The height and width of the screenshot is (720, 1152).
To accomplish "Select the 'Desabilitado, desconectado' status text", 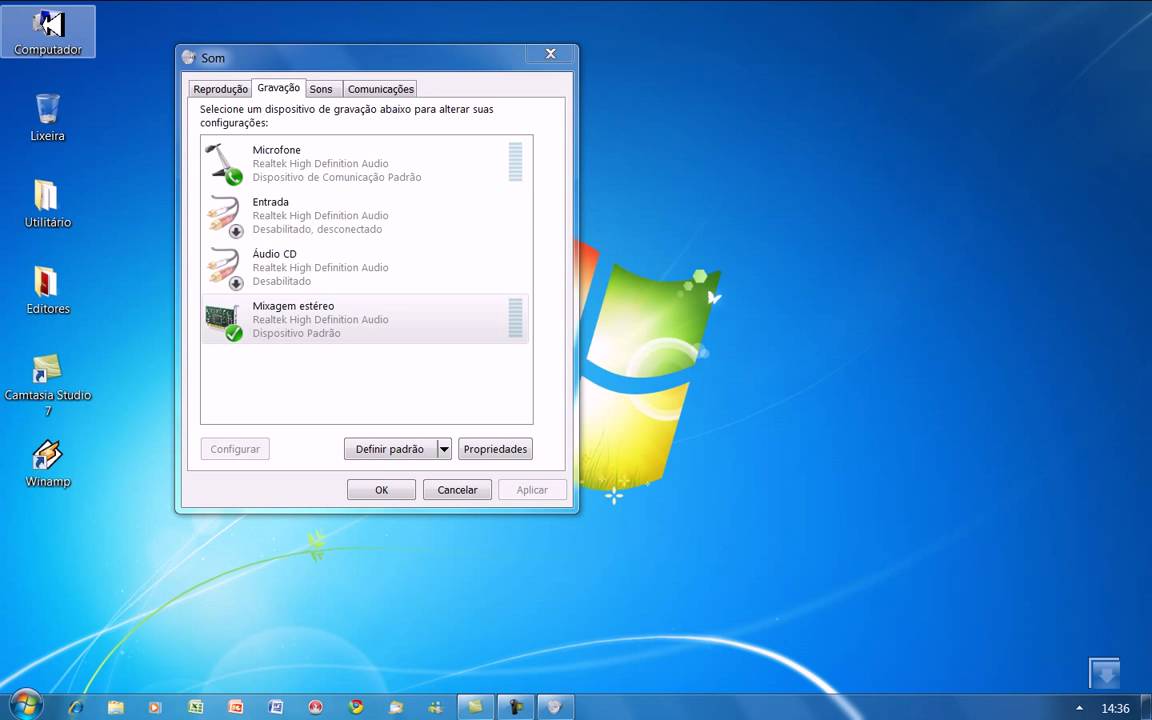I will coord(317,229).
